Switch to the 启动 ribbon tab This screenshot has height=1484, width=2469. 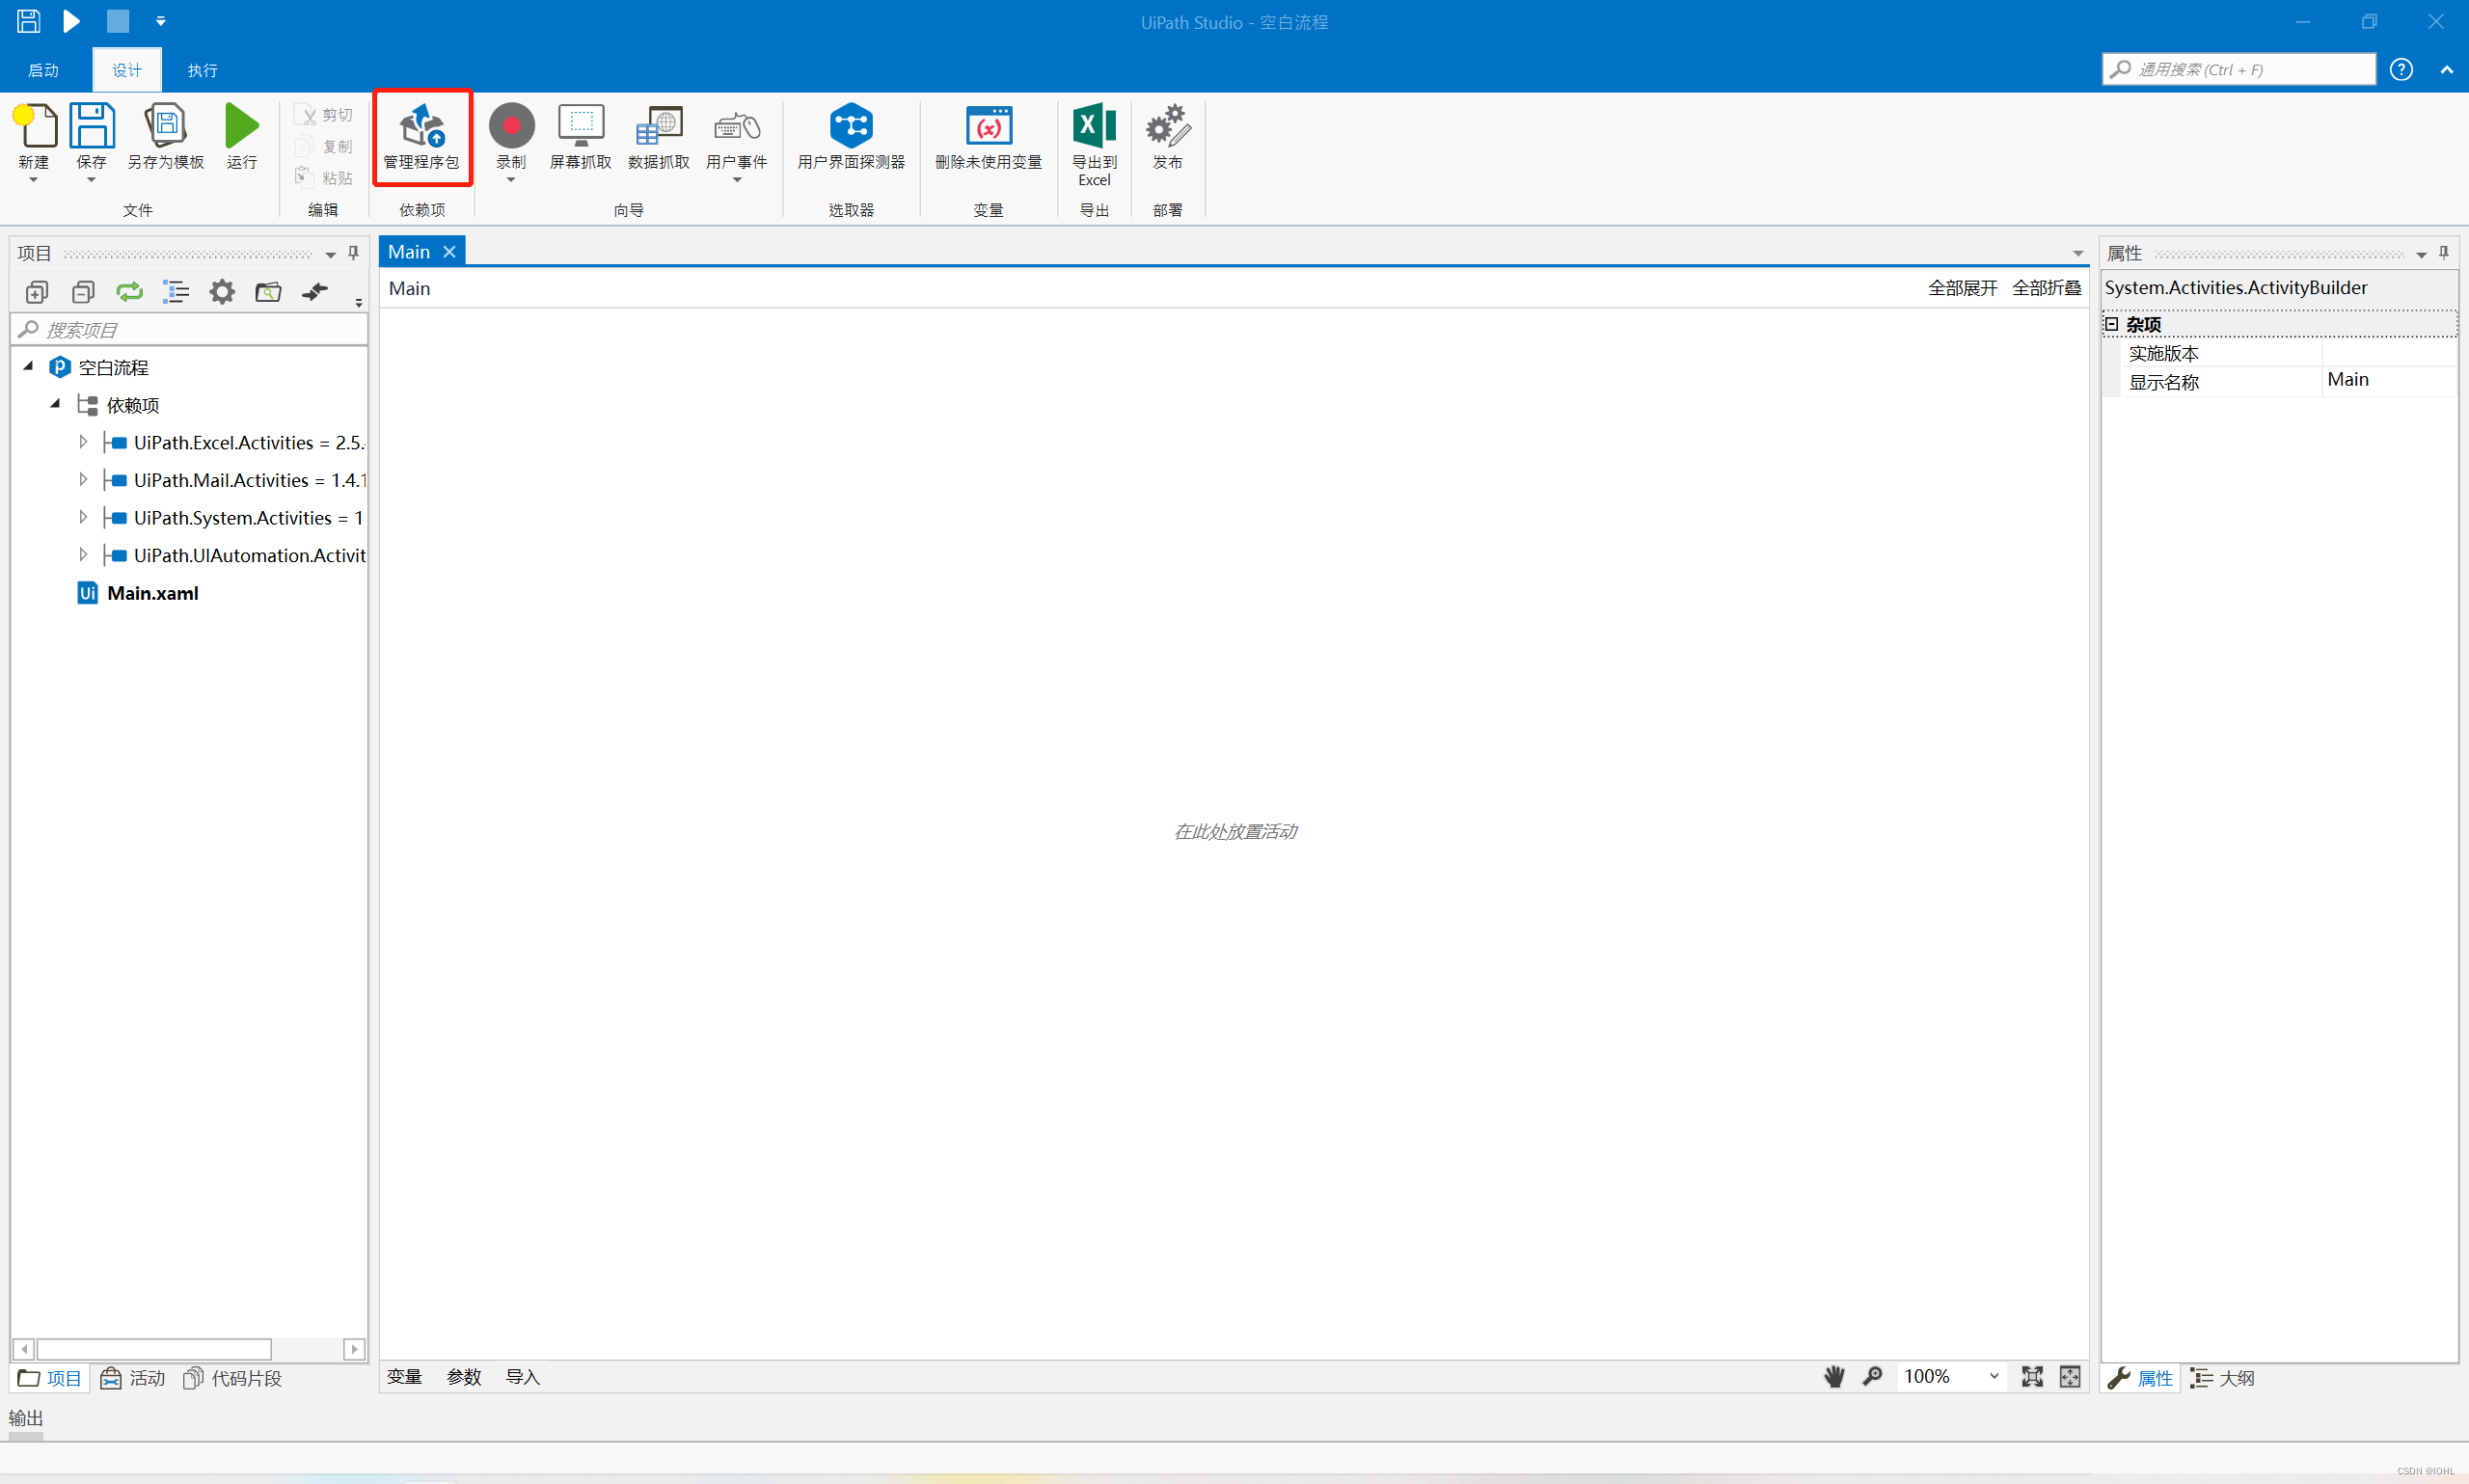coord(43,70)
